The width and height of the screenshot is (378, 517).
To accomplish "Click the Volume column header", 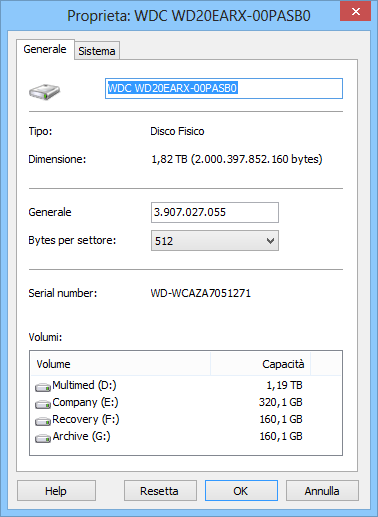I will tap(120, 364).
